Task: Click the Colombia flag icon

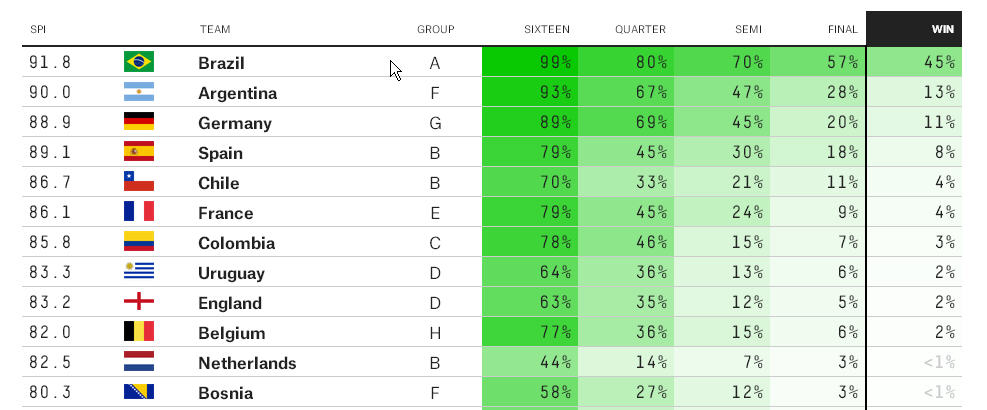Action: coord(138,242)
